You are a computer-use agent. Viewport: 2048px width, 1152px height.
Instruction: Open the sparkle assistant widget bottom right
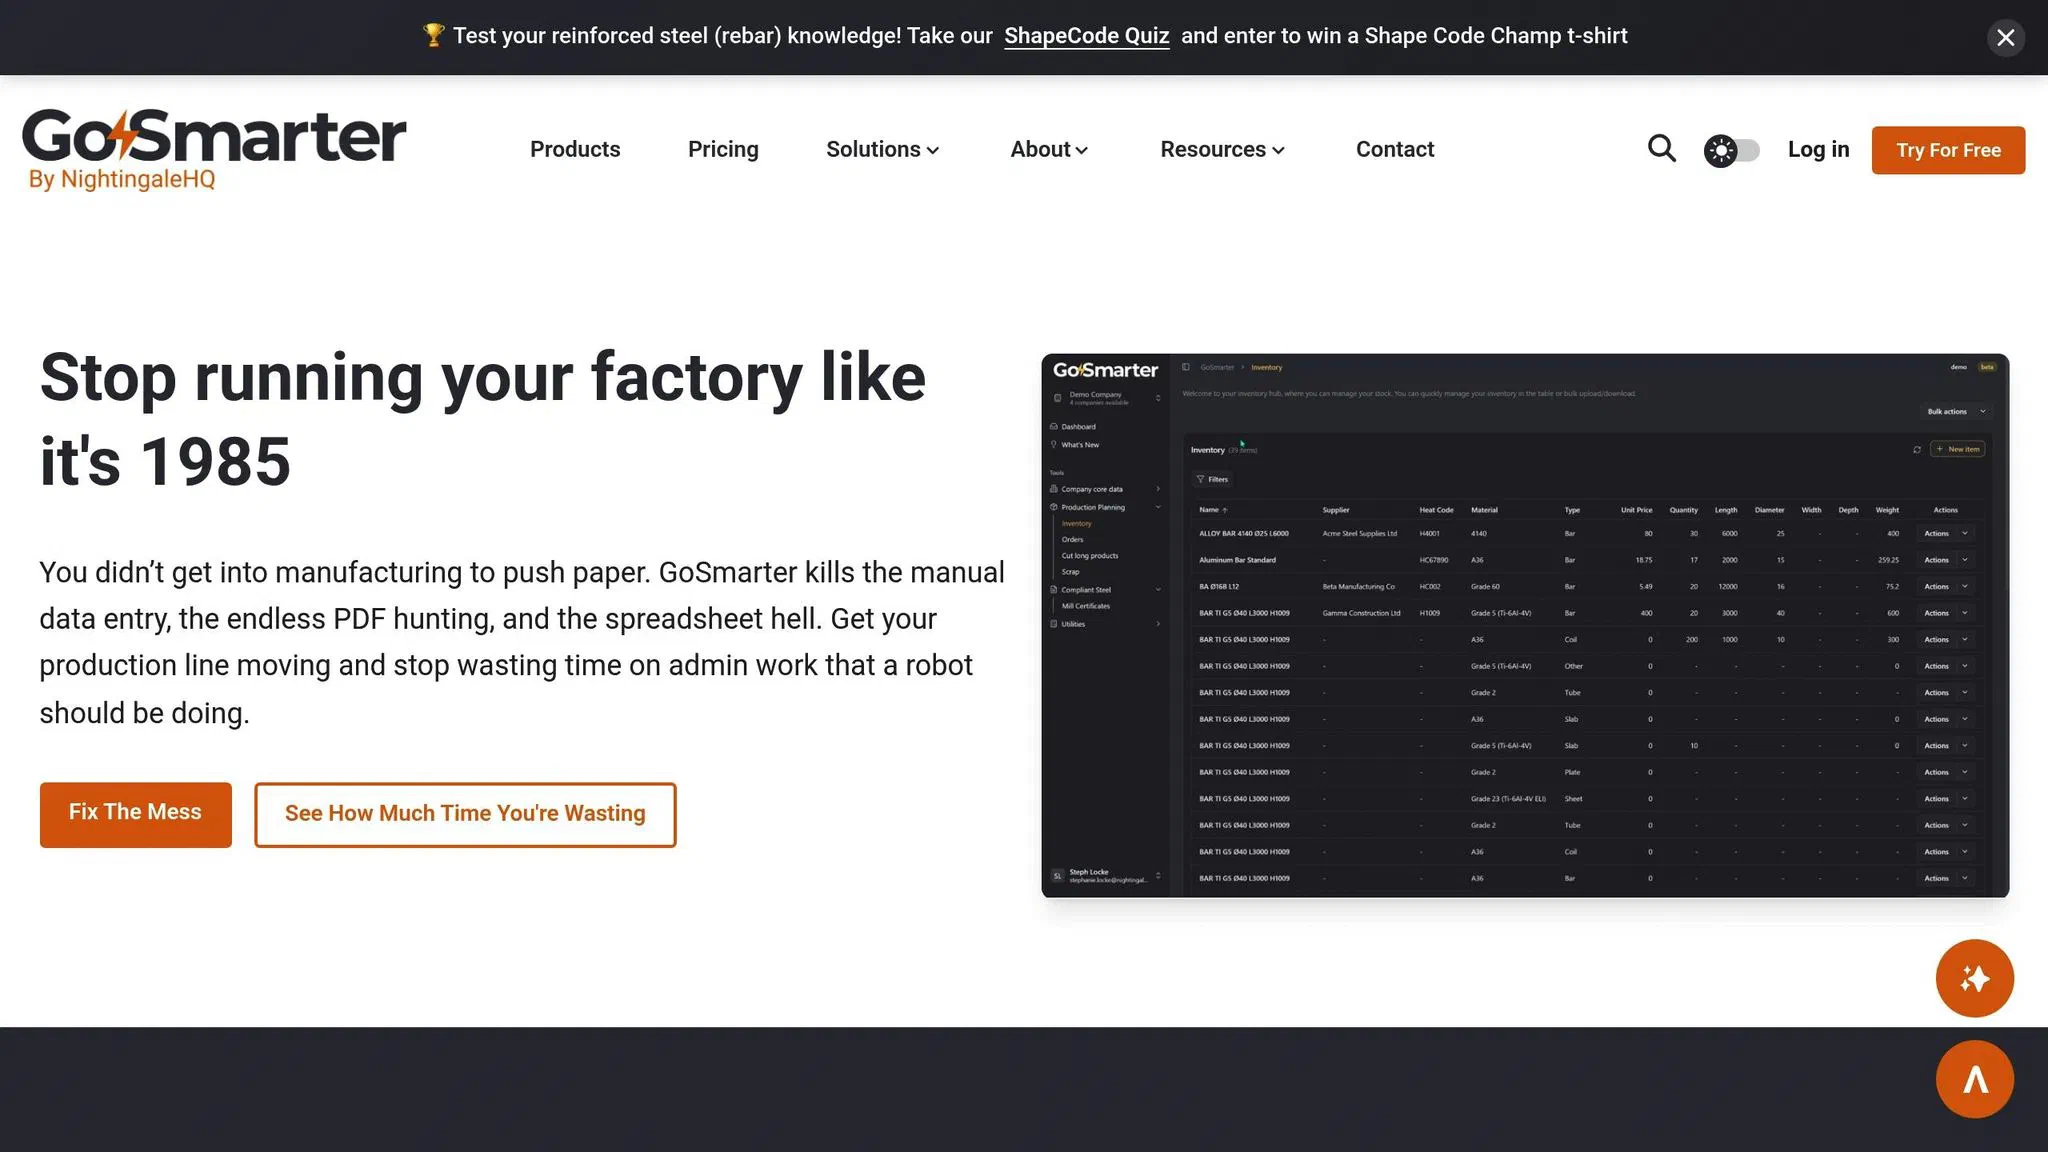pyautogui.click(x=1975, y=978)
